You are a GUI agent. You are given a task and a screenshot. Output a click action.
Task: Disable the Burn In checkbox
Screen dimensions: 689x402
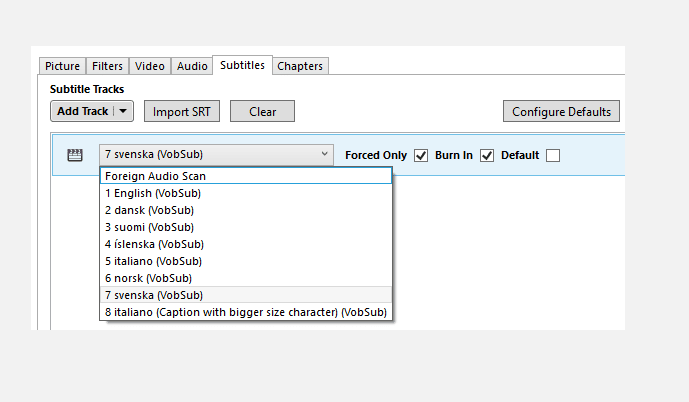tap(487, 155)
